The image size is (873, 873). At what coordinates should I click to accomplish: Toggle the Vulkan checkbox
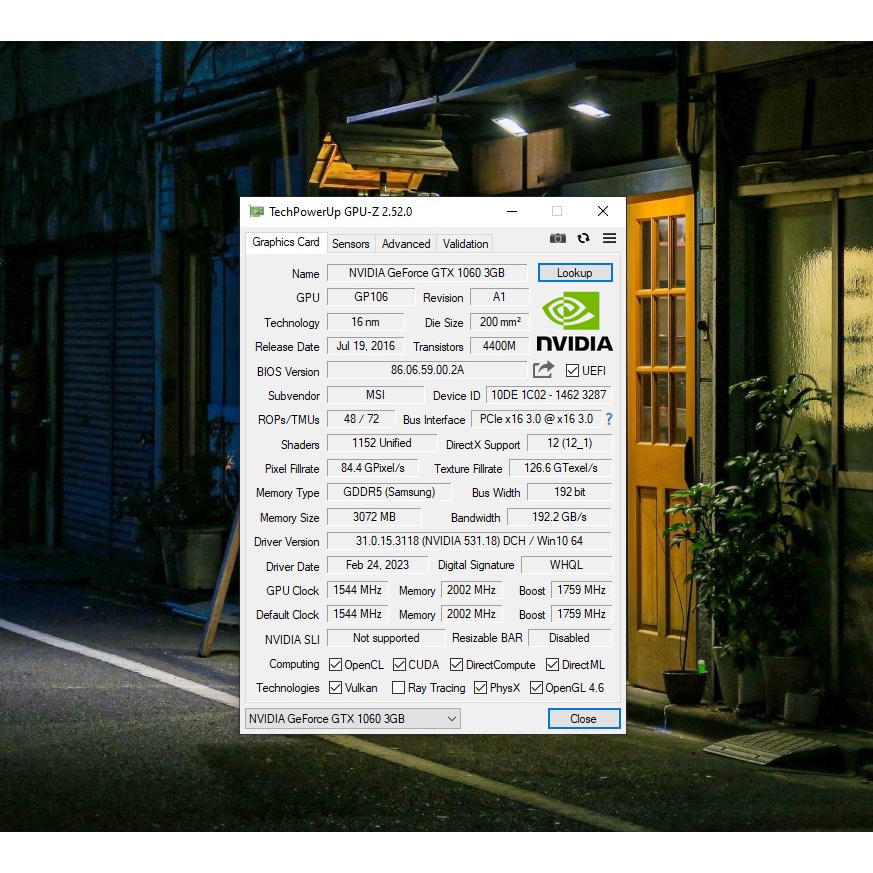(x=335, y=688)
